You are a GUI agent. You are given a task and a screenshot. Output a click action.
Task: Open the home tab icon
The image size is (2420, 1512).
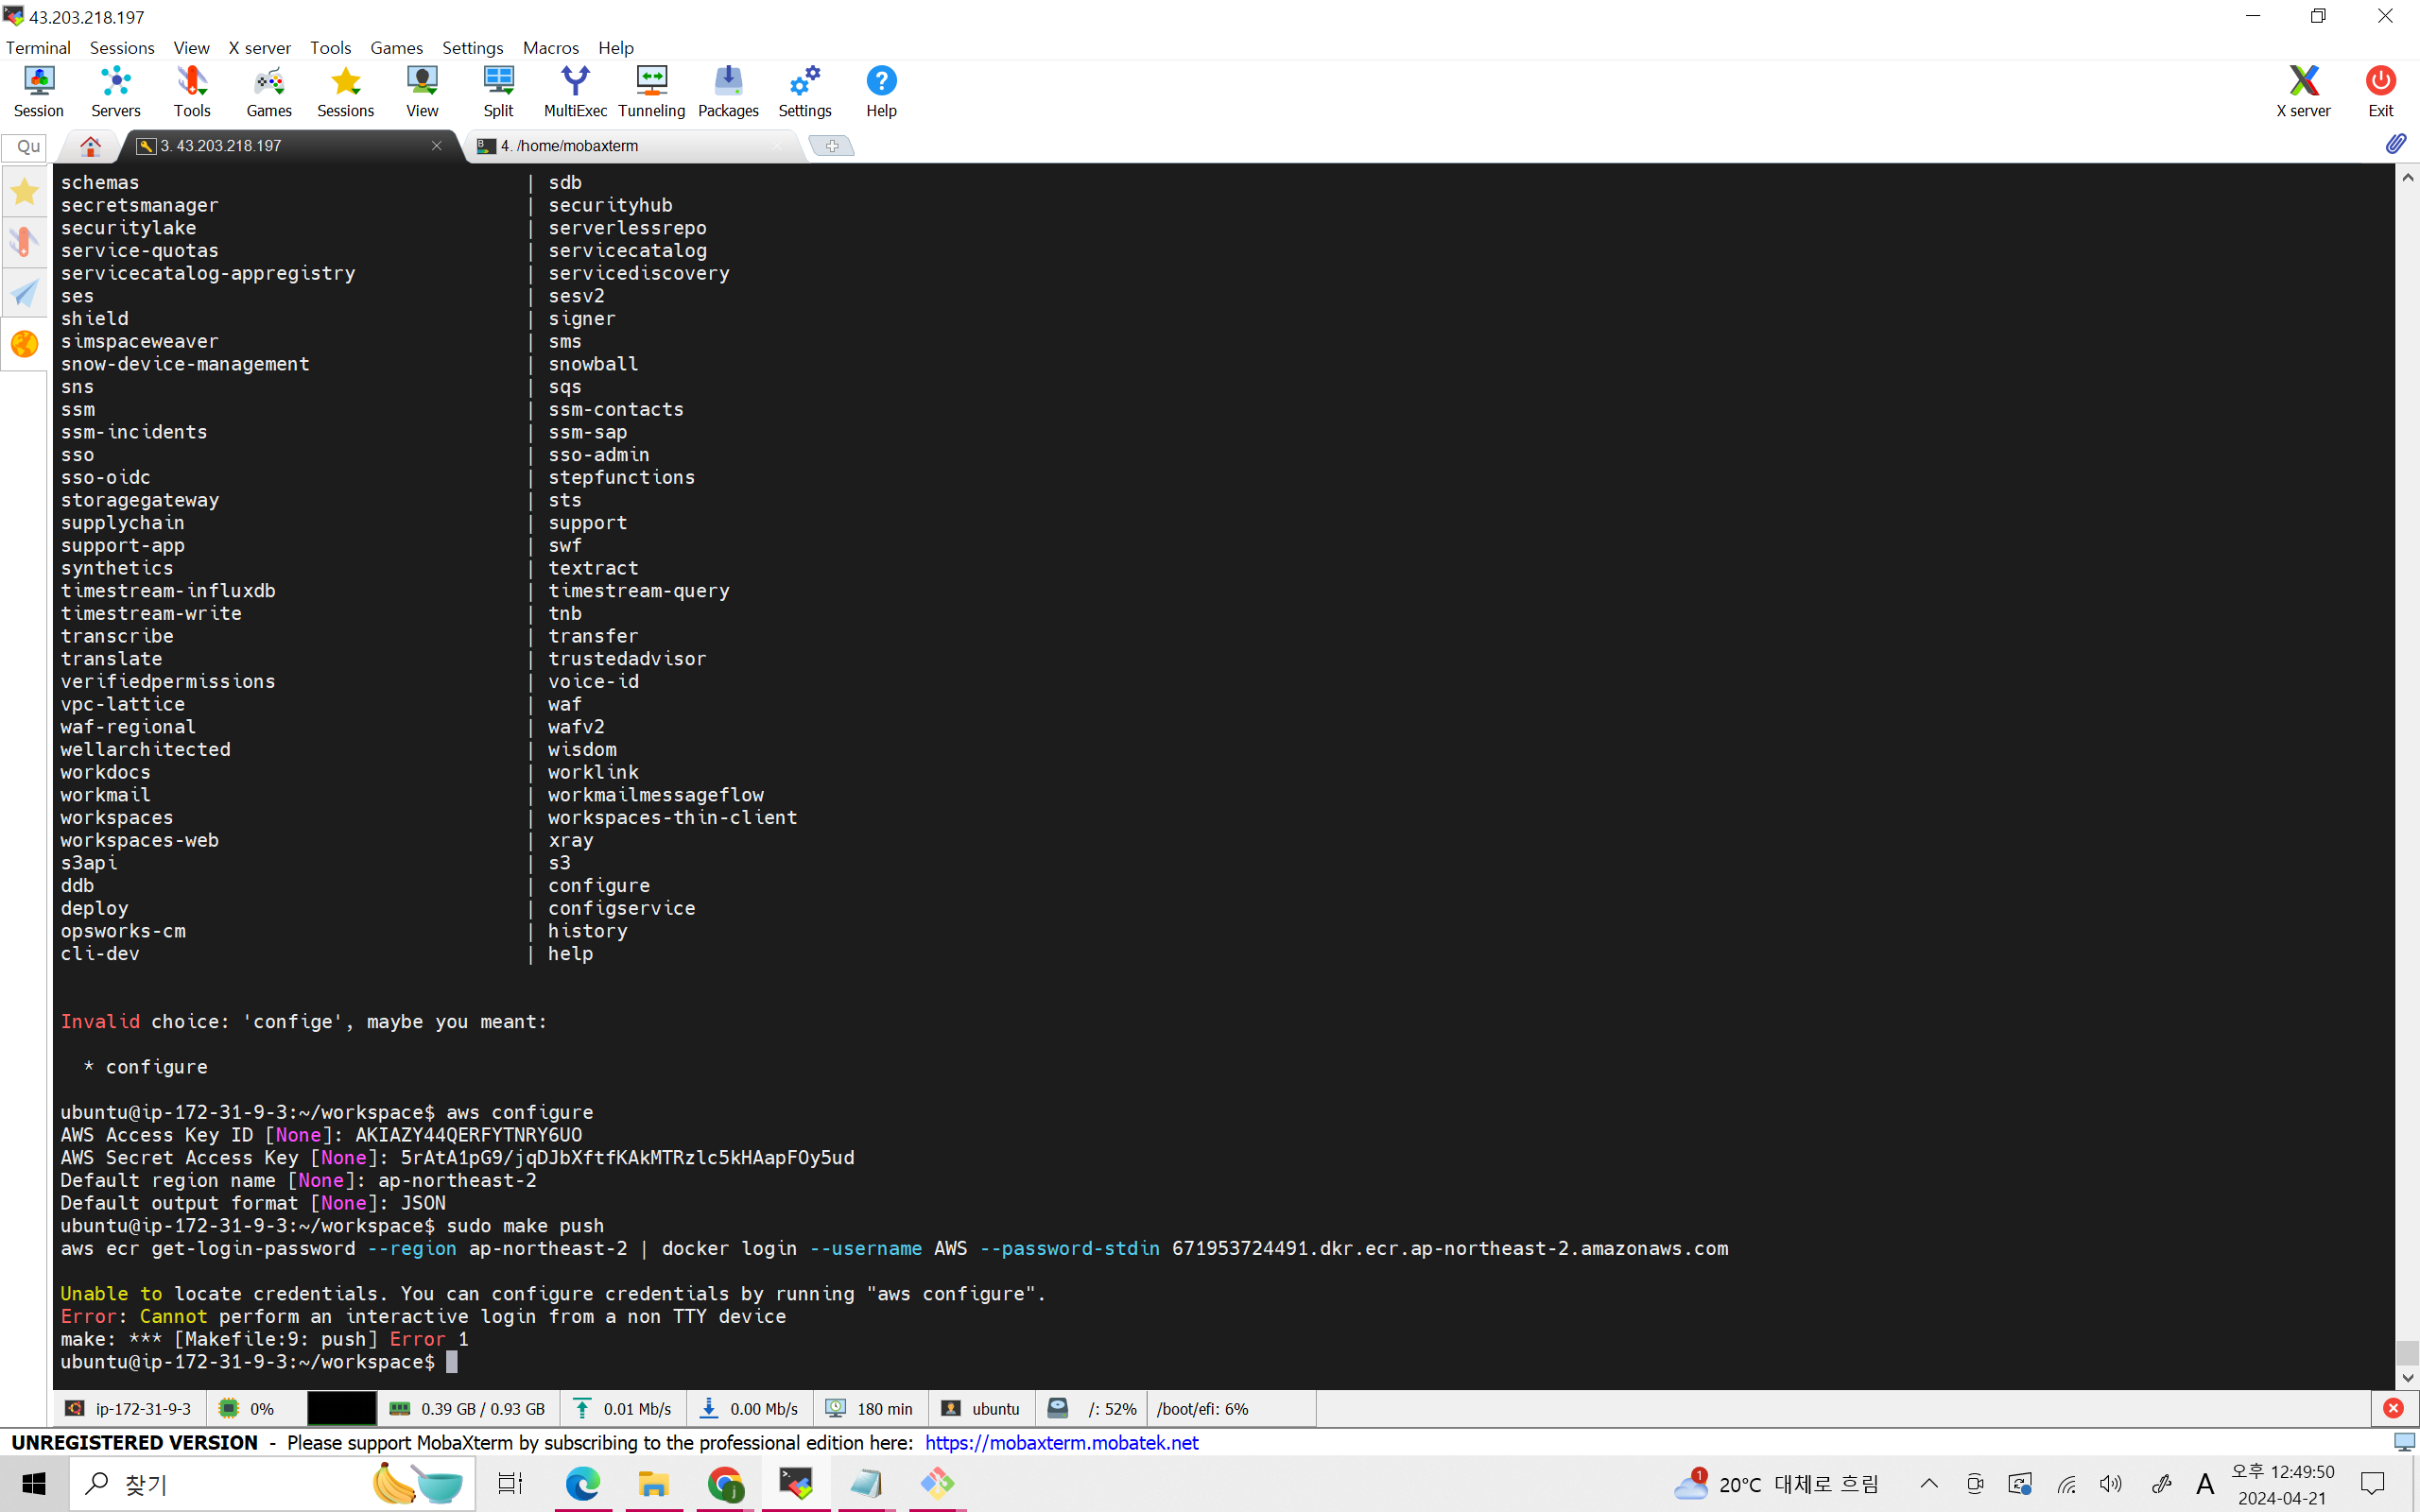(x=90, y=146)
